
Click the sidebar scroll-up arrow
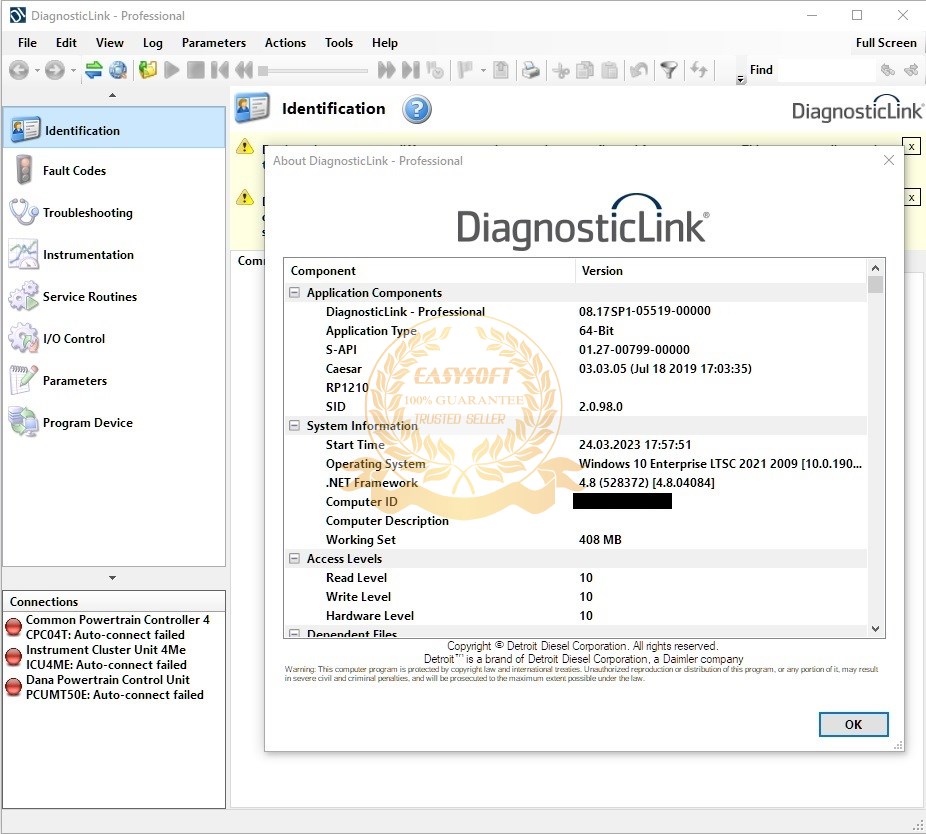112,95
